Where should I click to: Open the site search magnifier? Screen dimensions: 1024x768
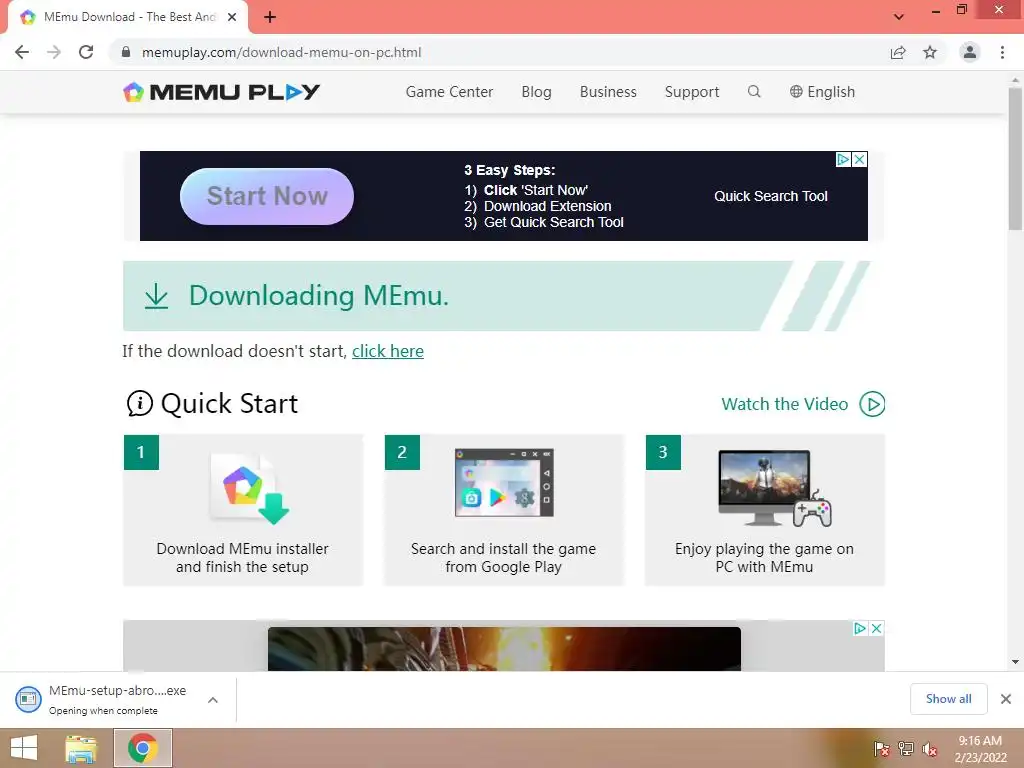(754, 91)
